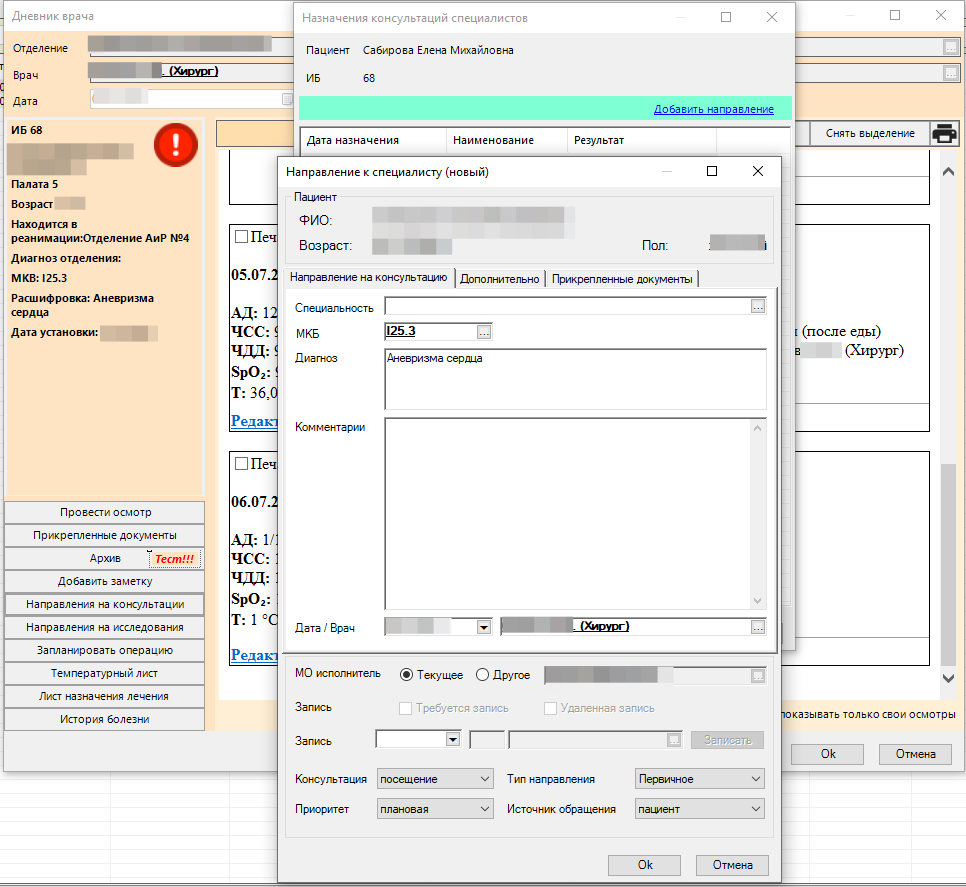This screenshot has height=887, width=966.
Task: Click Редакт link in the 05.07 entry
Action: point(254,421)
